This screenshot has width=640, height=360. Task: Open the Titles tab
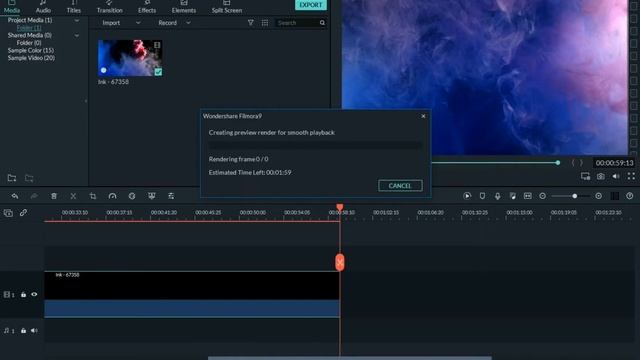pyautogui.click(x=74, y=7)
